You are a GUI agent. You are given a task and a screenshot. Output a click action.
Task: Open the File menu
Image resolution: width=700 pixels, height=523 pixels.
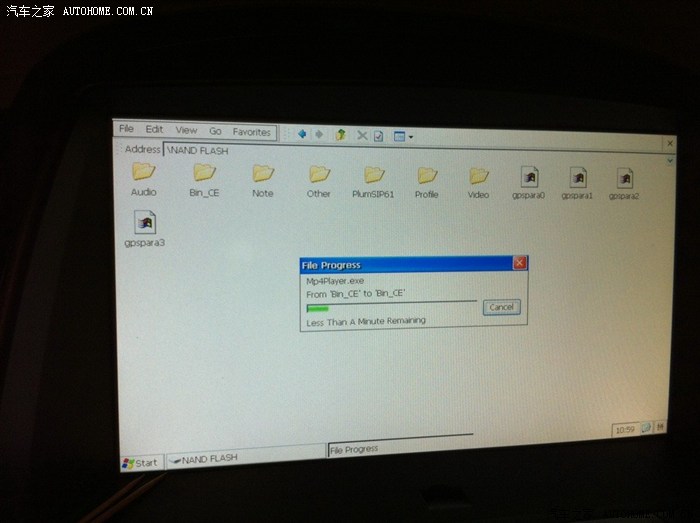tap(126, 130)
